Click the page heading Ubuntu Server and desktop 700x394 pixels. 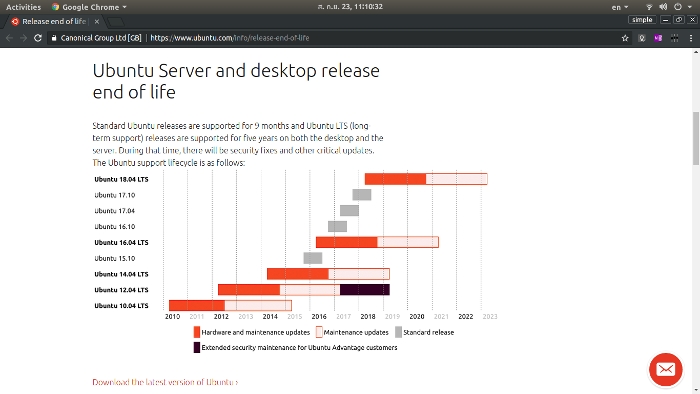coord(236,81)
